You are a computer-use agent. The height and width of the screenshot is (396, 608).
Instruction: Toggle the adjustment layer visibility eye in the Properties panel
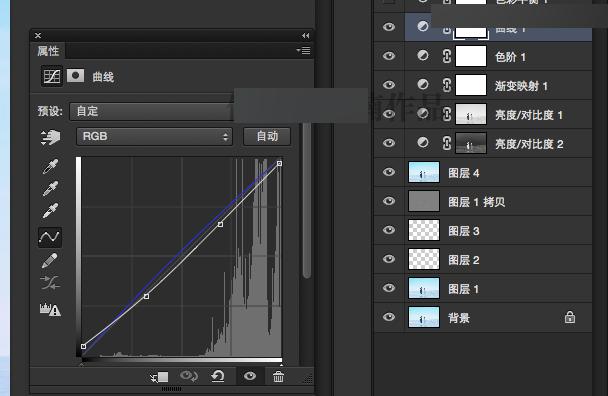click(x=250, y=376)
